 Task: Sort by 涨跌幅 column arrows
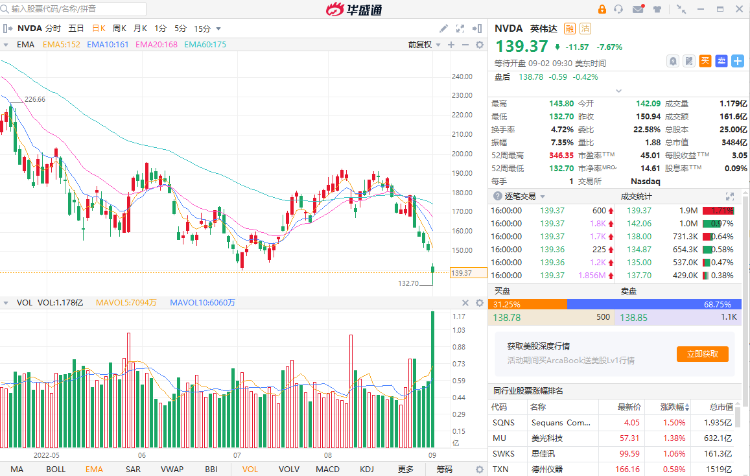click(x=687, y=407)
